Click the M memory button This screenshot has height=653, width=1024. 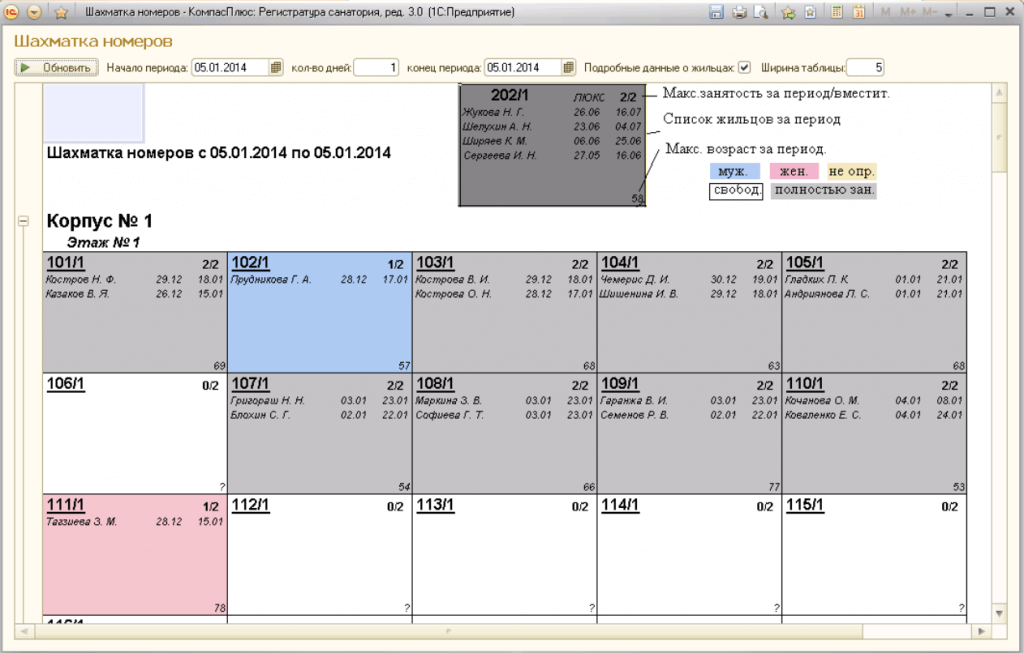886,12
